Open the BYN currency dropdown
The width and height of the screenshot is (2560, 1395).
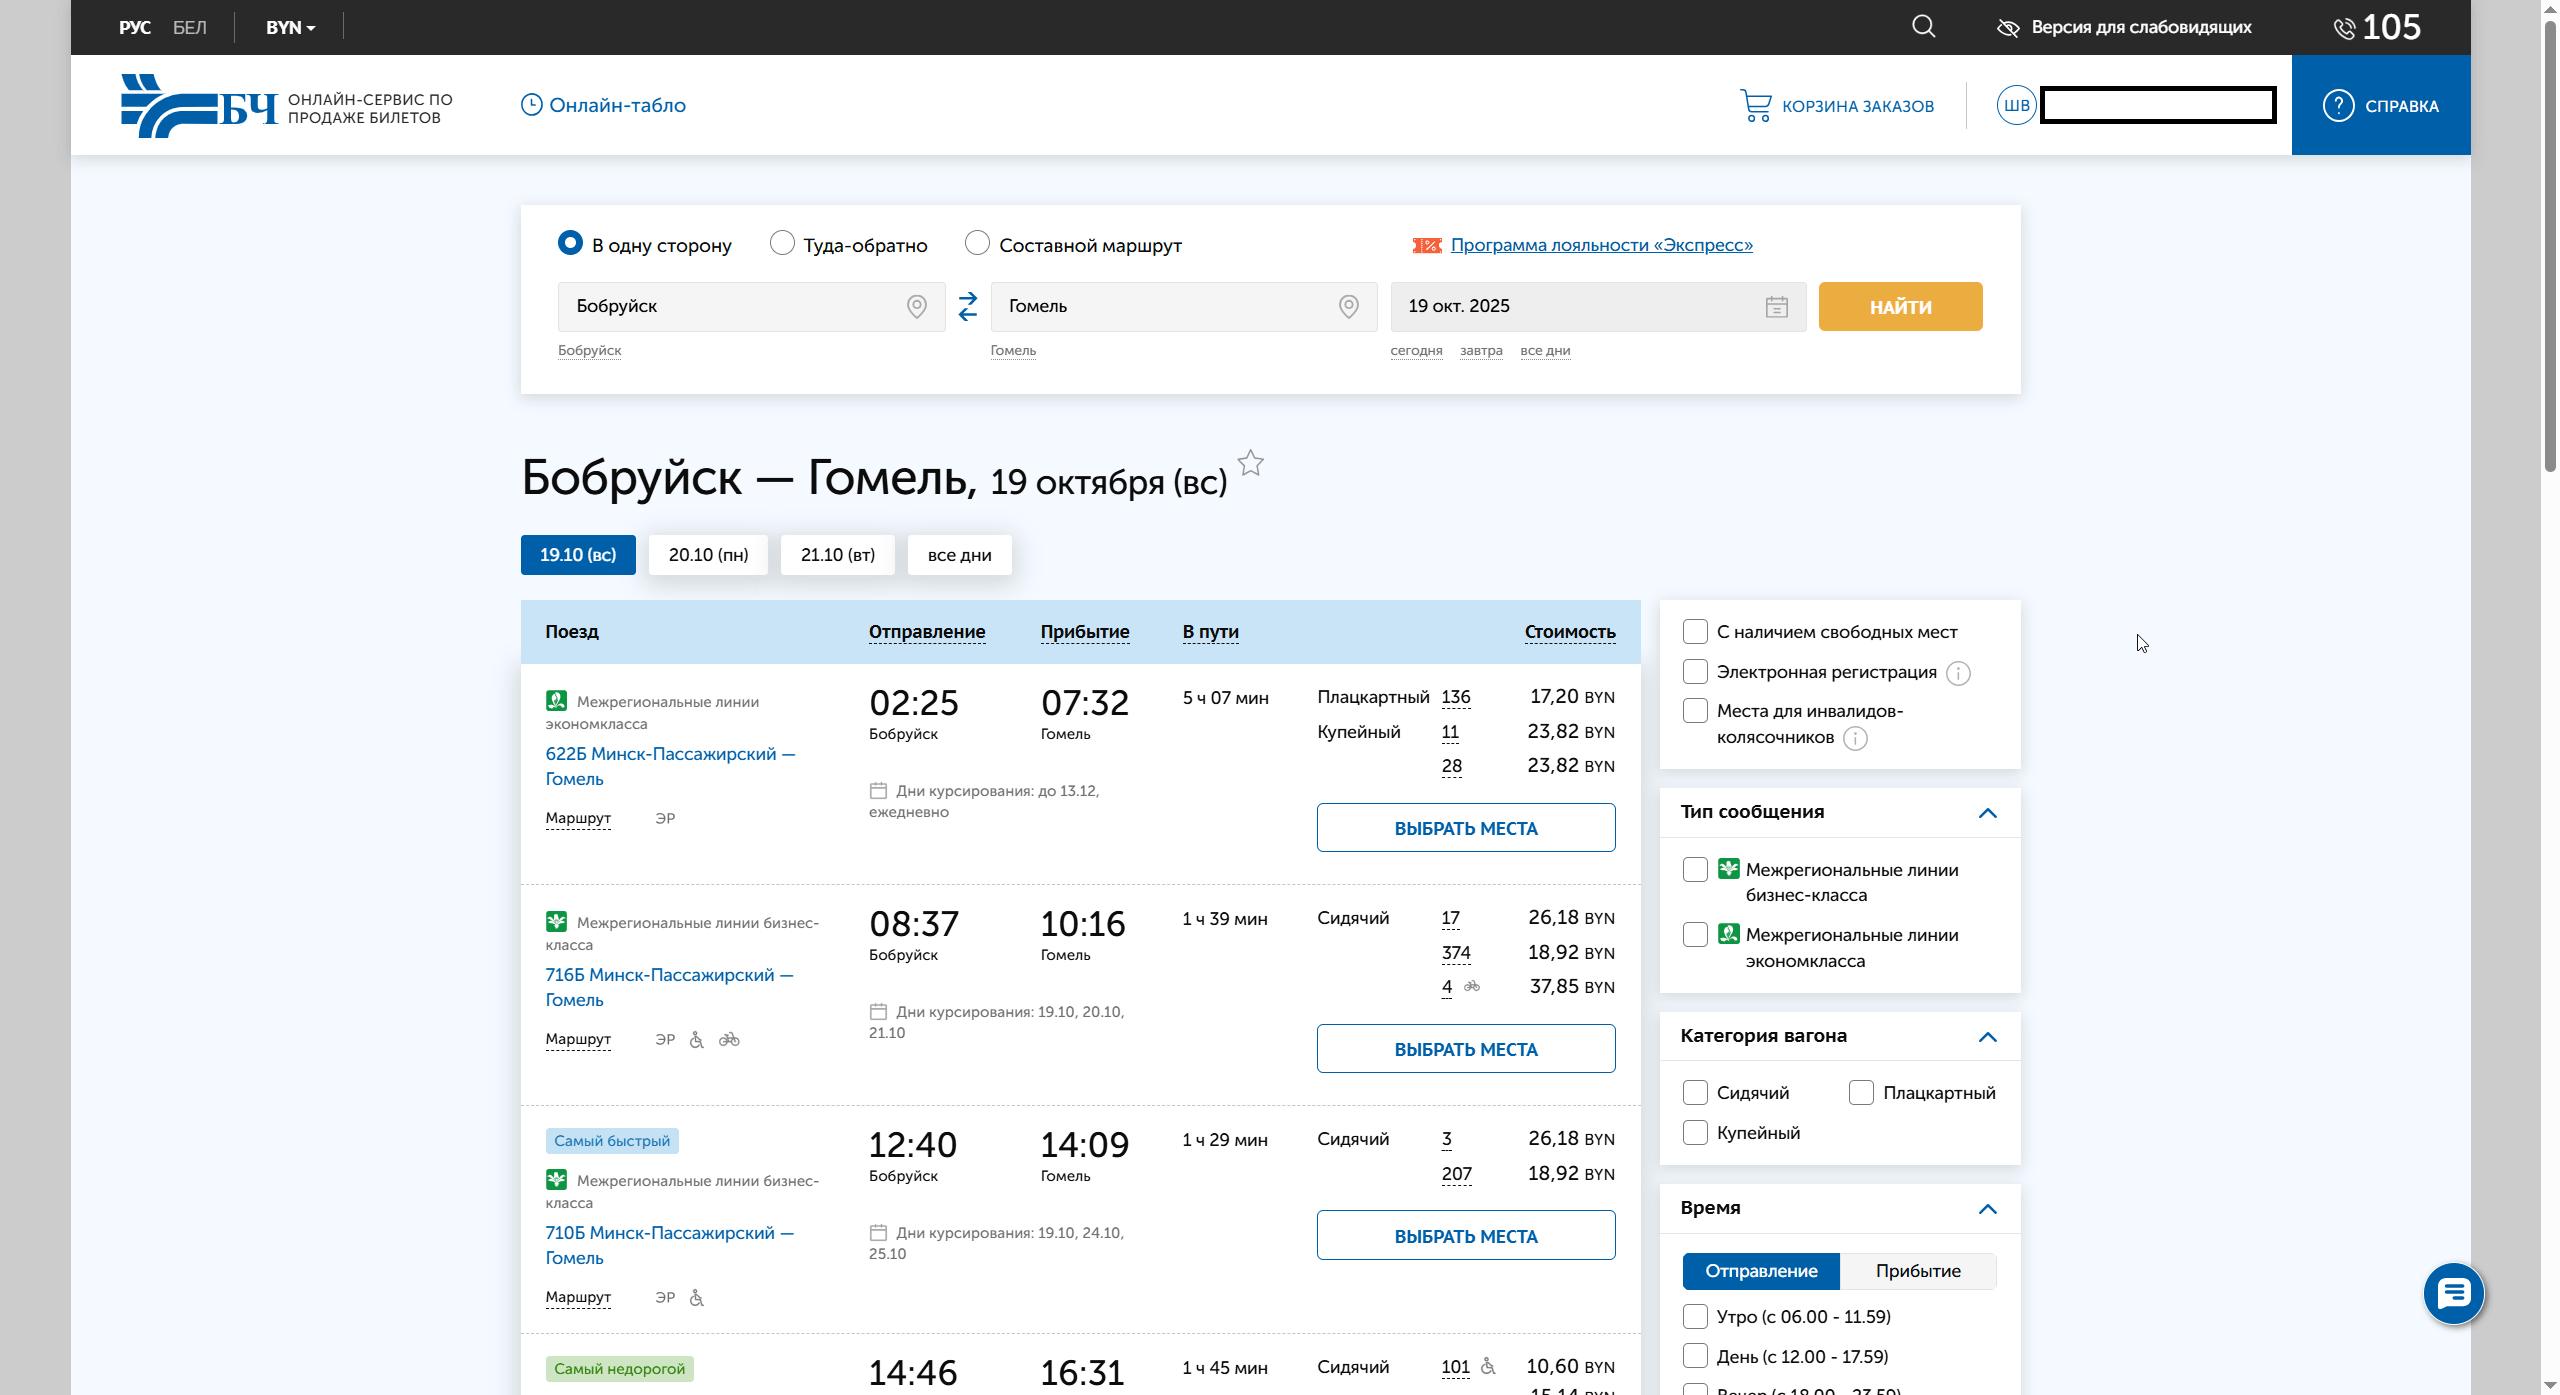coord(290,27)
